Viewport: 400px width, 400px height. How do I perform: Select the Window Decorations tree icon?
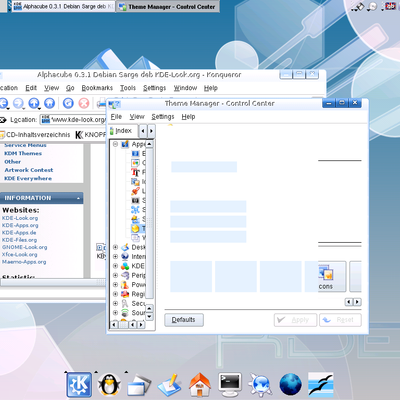[x=135, y=238]
